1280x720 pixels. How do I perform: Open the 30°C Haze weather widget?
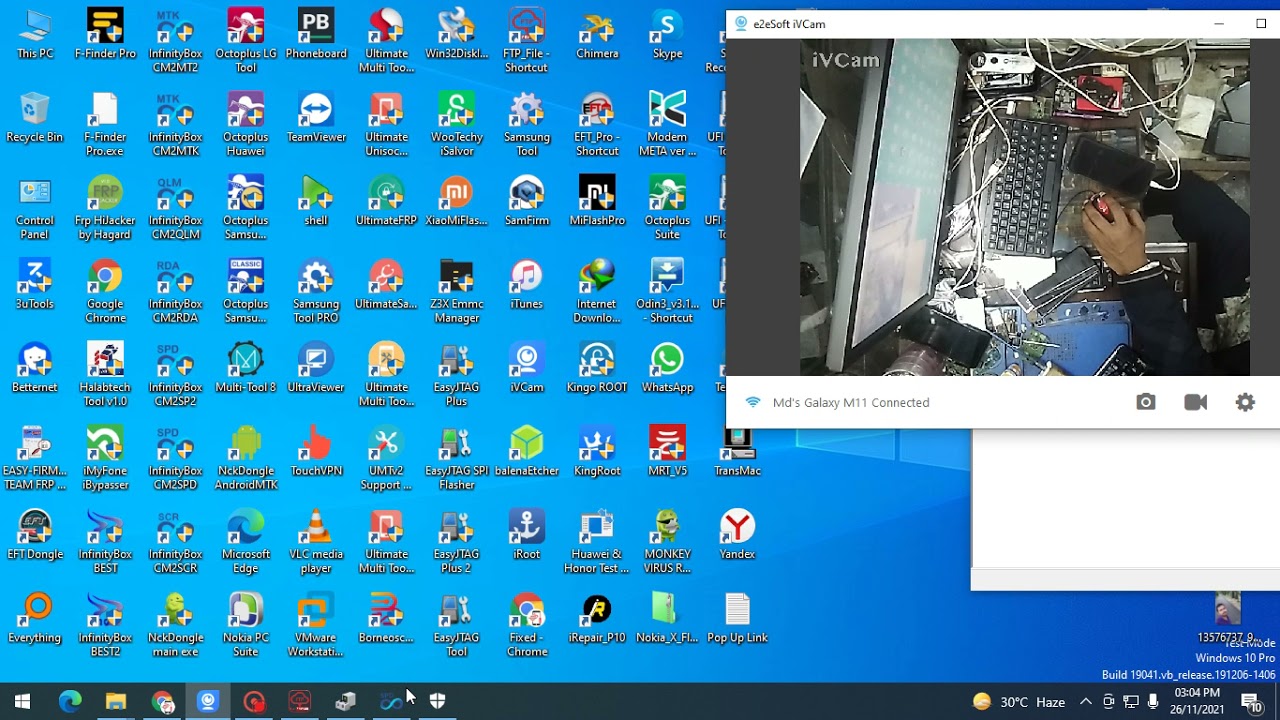tap(1019, 702)
